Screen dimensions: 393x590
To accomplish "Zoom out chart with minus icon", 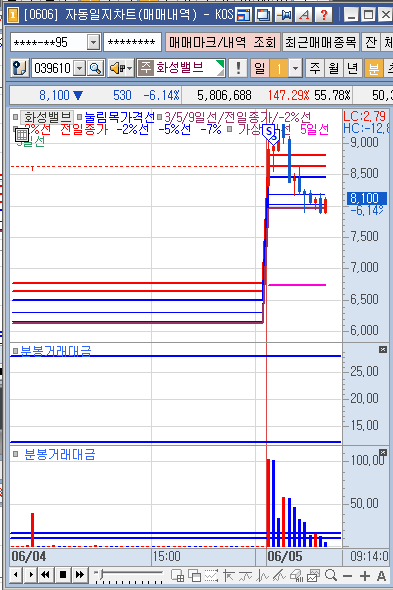I will coord(347,576).
